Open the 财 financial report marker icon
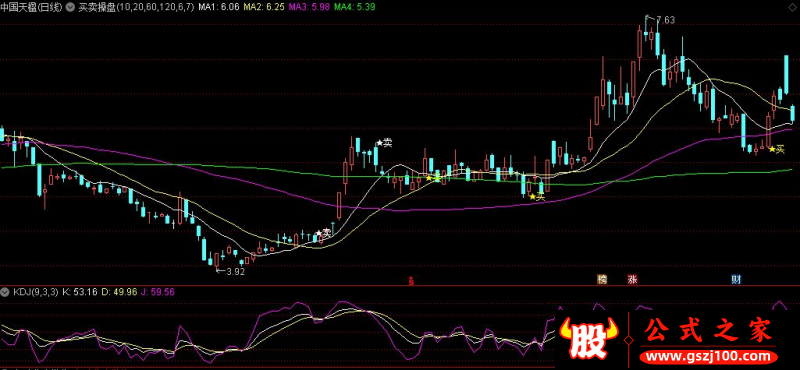The width and height of the screenshot is (800, 370). (x=736, y=279)
